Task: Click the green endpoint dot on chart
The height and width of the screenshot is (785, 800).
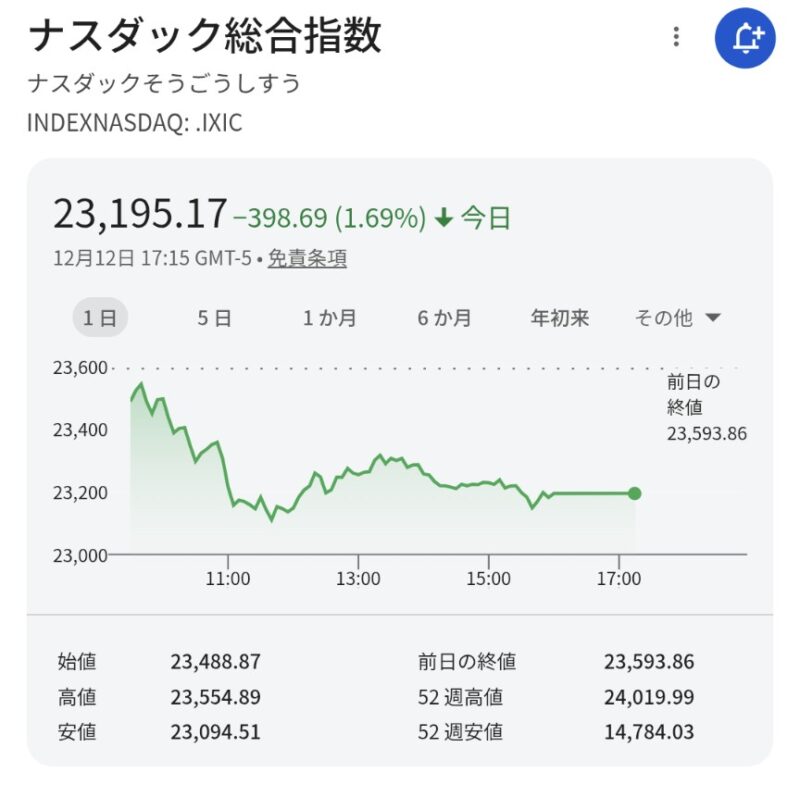Action: (x=634, y=493)
